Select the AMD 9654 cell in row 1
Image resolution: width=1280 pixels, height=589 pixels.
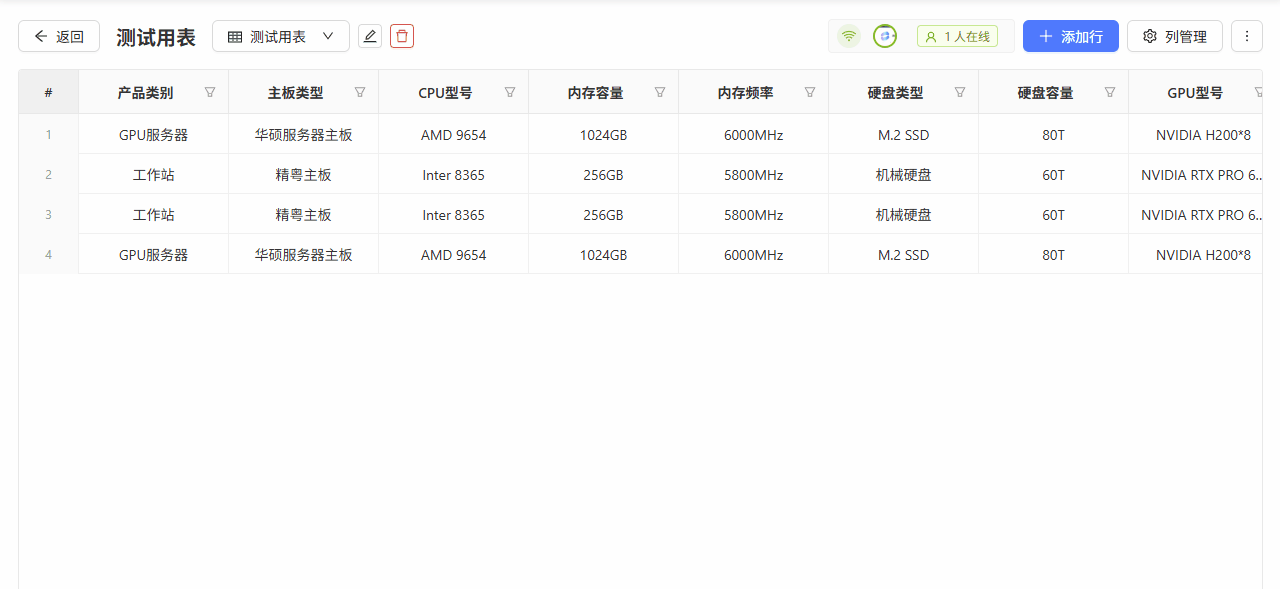pyautogui.click(x=453, y=134)
